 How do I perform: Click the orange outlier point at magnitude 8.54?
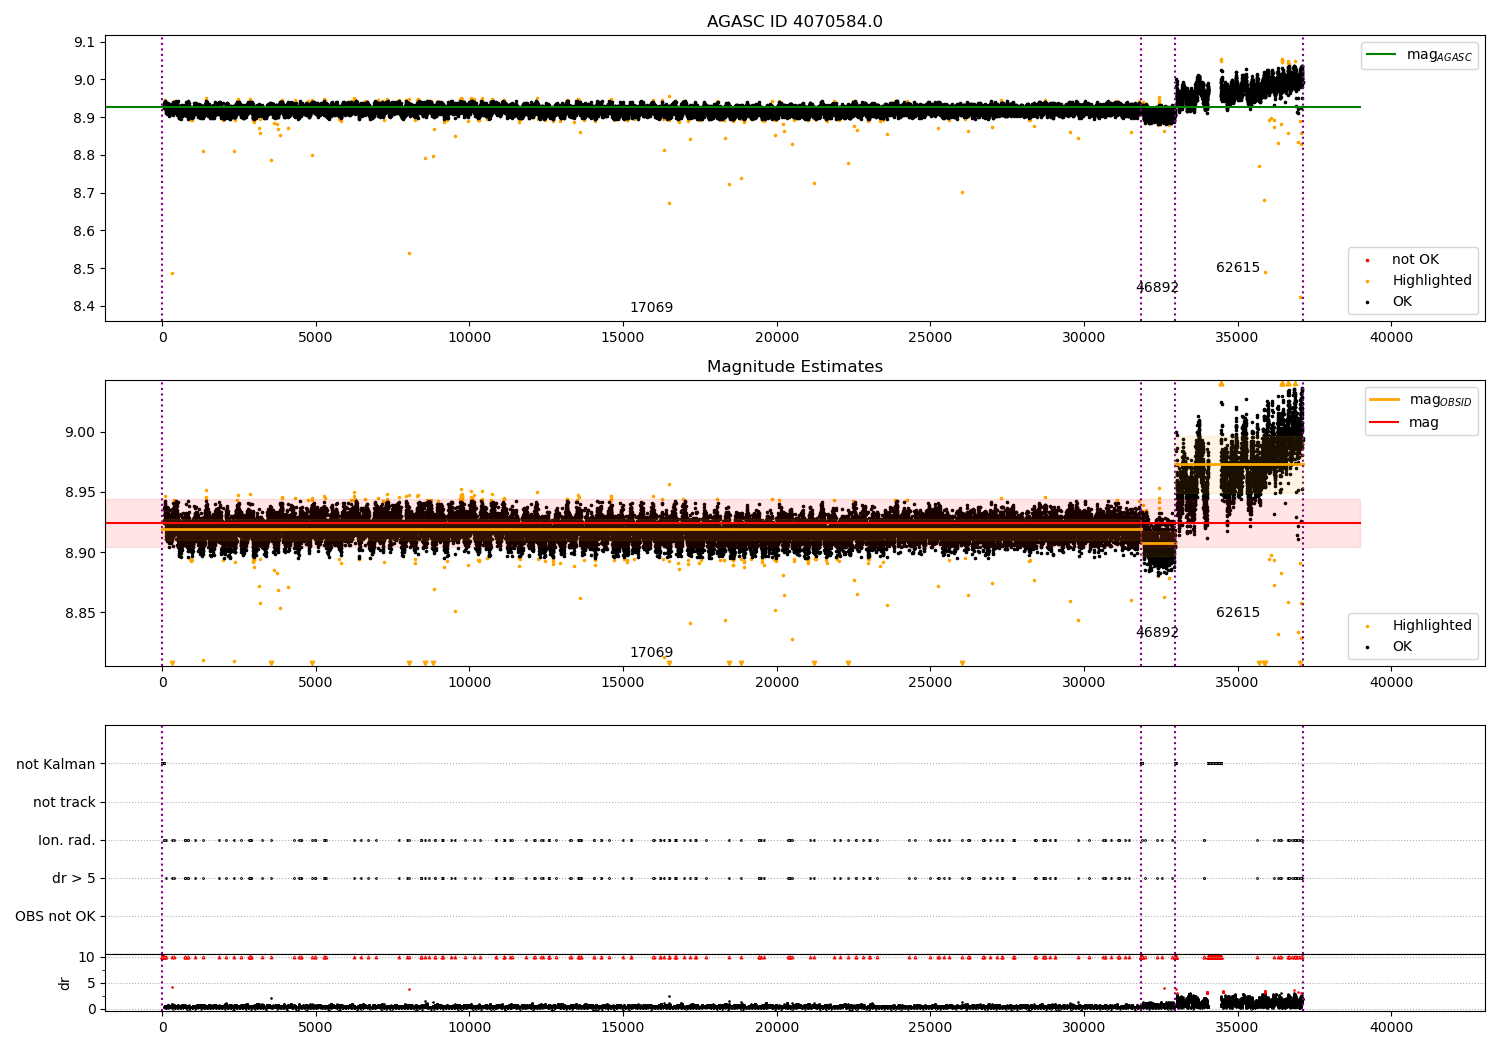[409, 253]
